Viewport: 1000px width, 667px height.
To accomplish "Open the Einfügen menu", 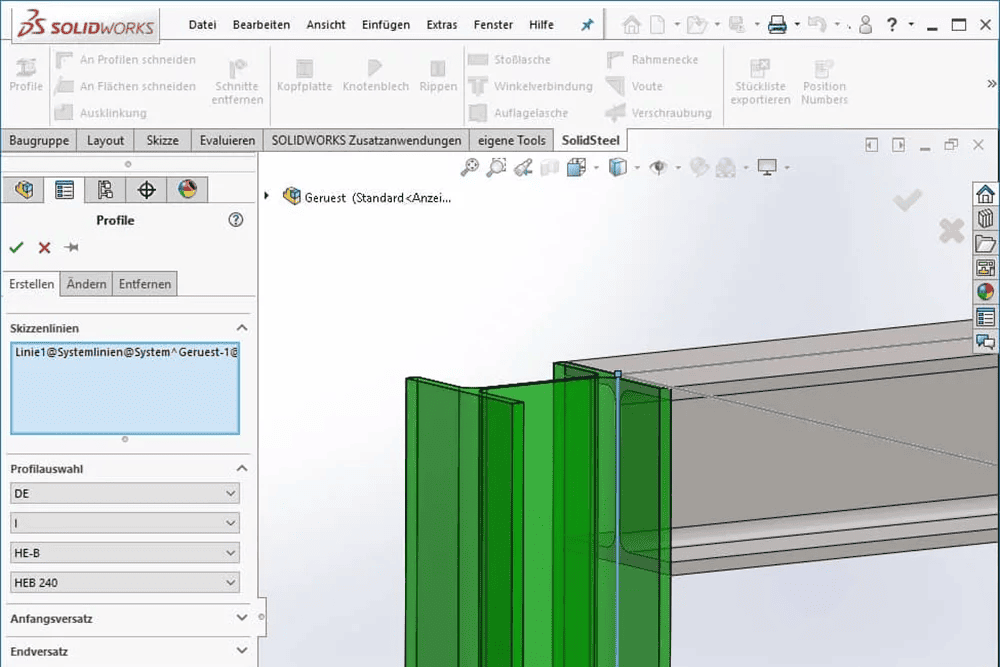I will [x=386, y=25].
